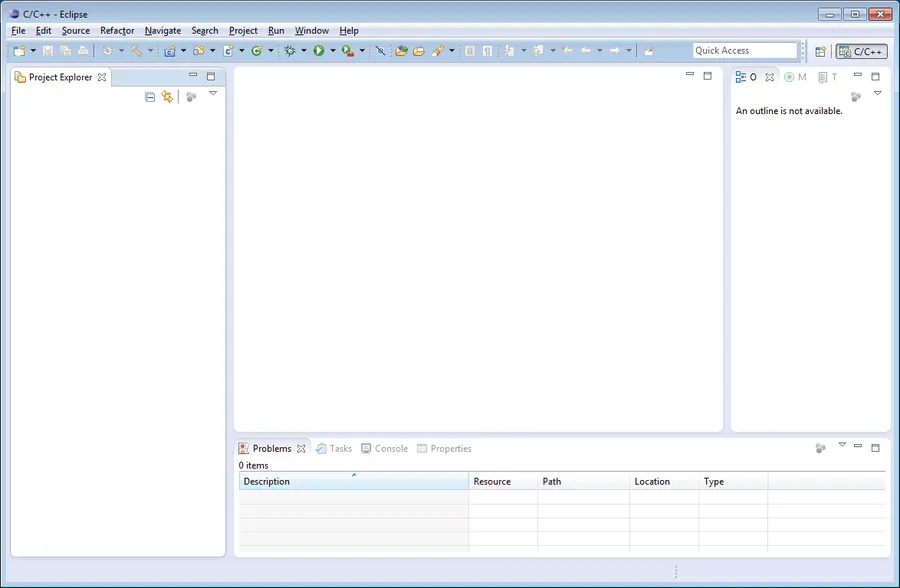Click the New C++ Class icon

pyautogui.click(x=257, y=51)
